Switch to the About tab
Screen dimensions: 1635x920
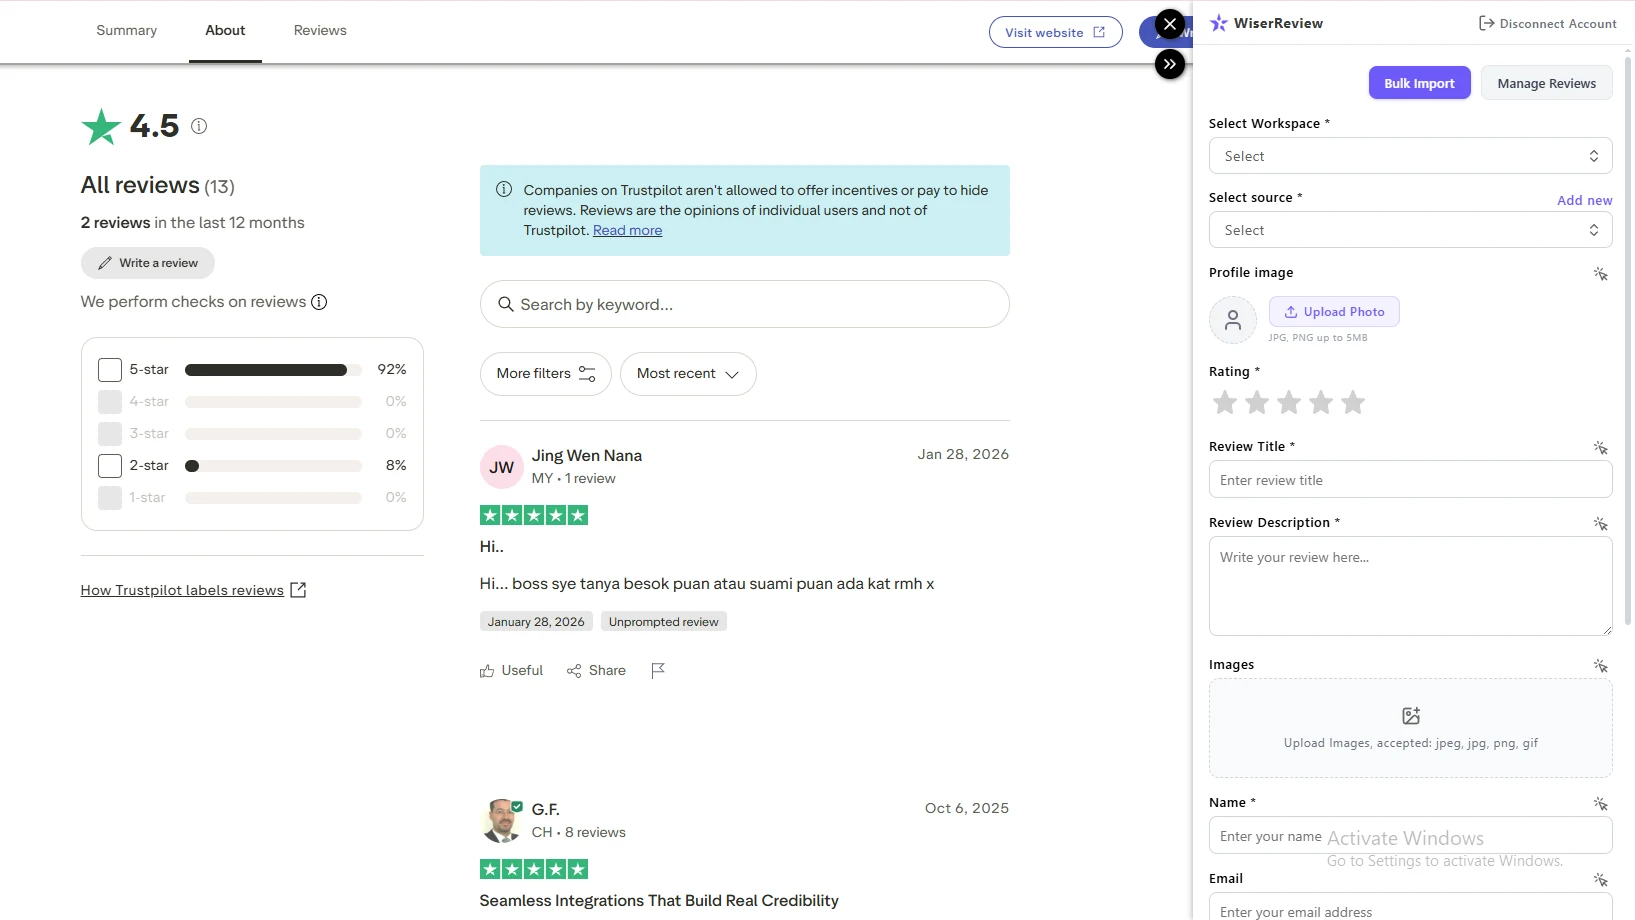(x=225, y=30)
